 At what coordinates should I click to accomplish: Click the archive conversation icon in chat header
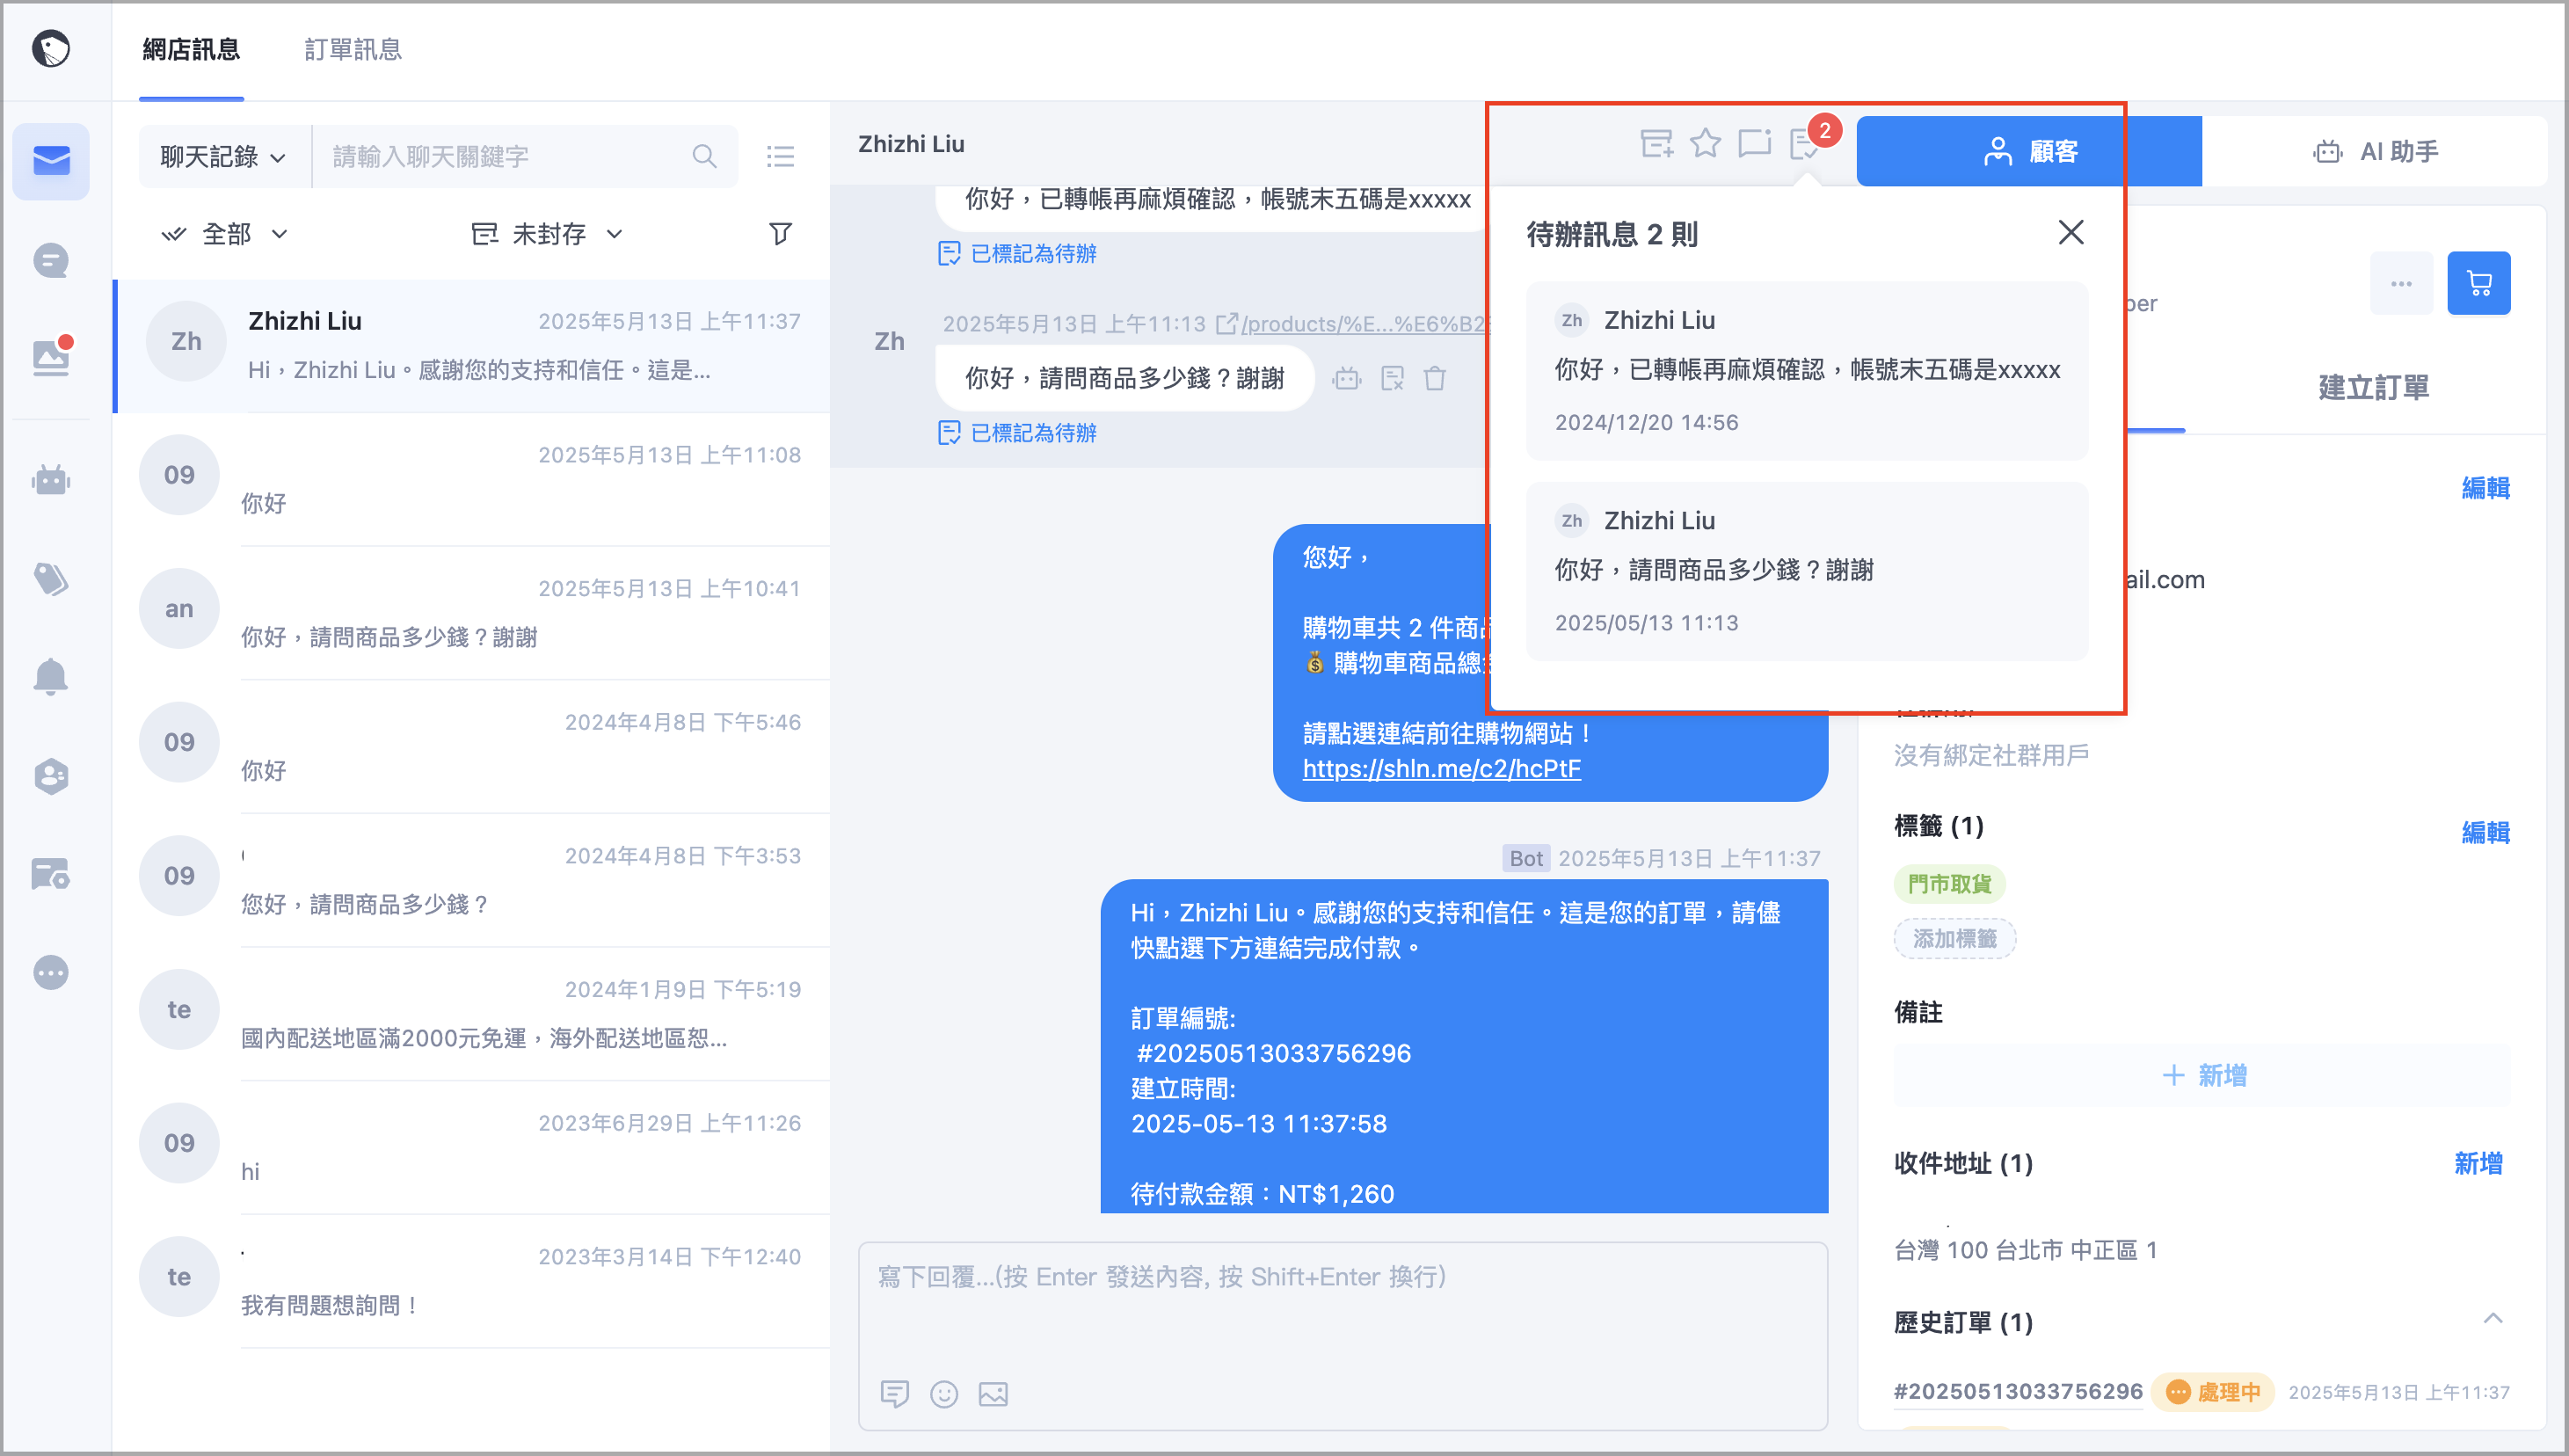coord(1657,144)
